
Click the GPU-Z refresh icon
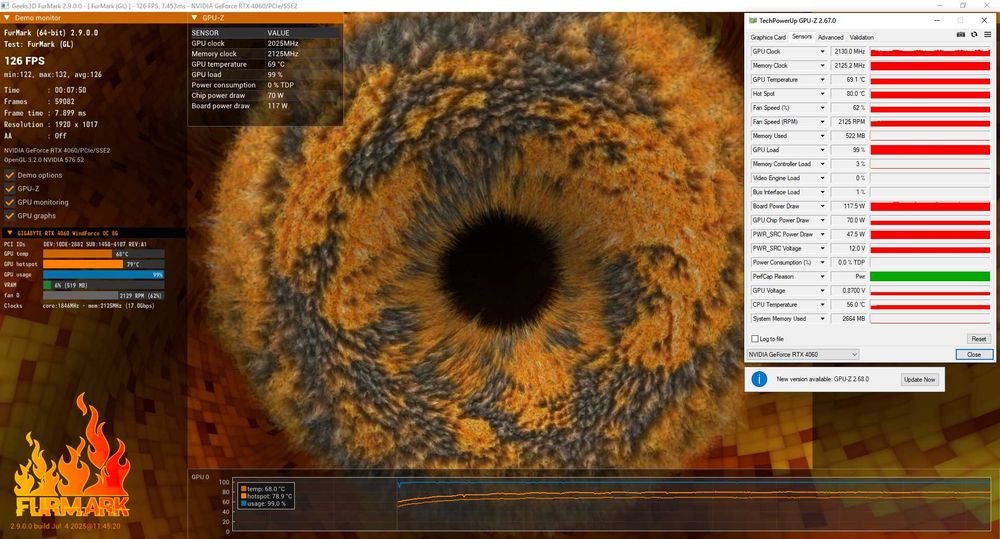click(x=974, y=34)
